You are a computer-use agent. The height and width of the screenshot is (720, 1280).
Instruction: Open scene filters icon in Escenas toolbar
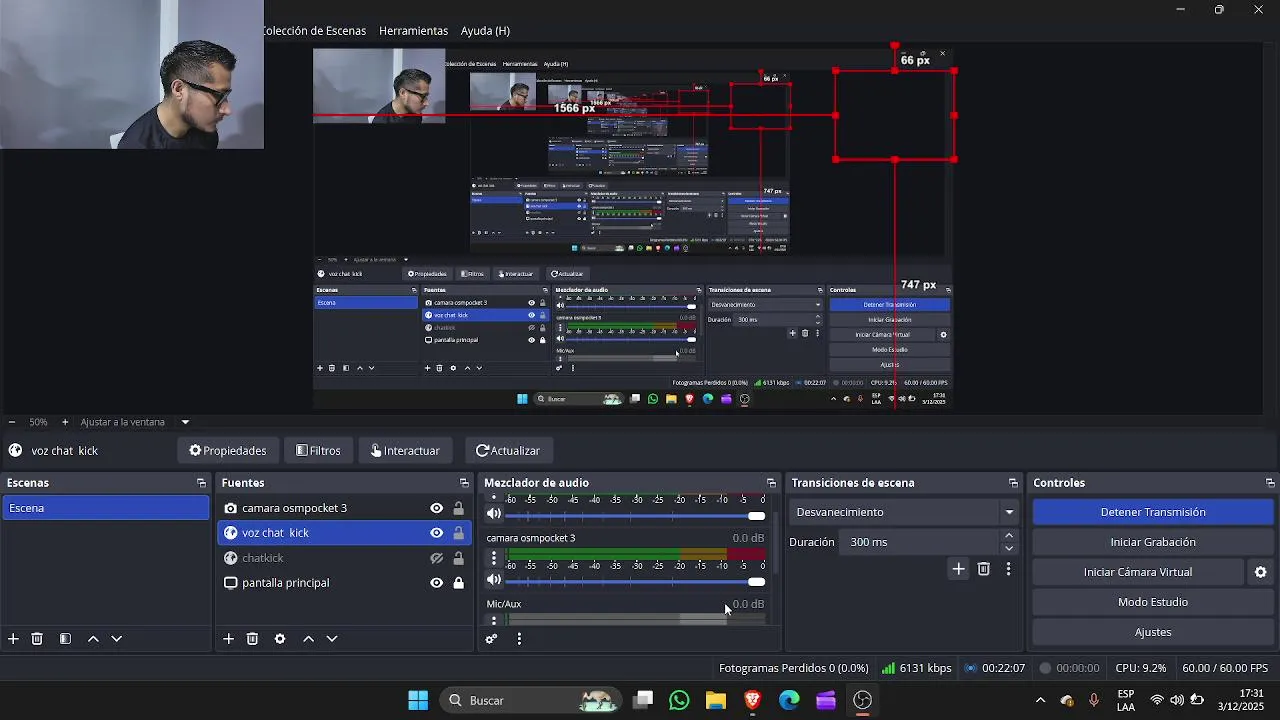(65, 638)
